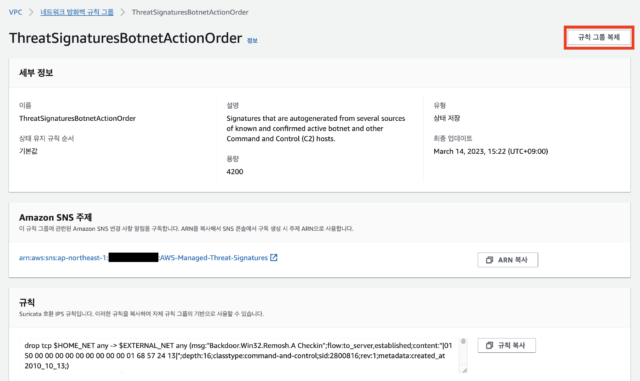Select the ThreatSignaturesBotnetActionOrder breadcrumb text
This screenshot has width=640, height=381.
pos(190,12)
